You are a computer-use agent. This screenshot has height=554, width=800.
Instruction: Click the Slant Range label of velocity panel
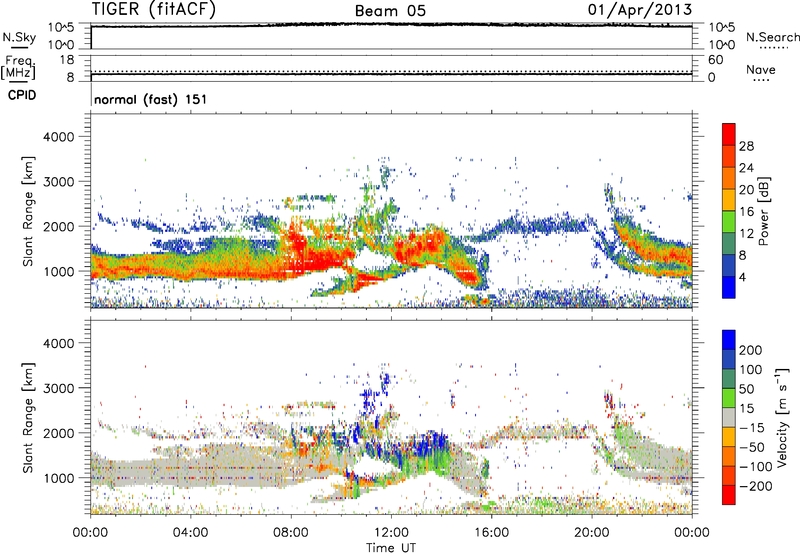pos(28,418)
